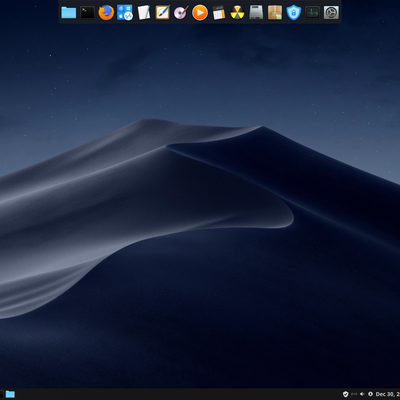Launch the Terminal from the dock

[87, 13]
